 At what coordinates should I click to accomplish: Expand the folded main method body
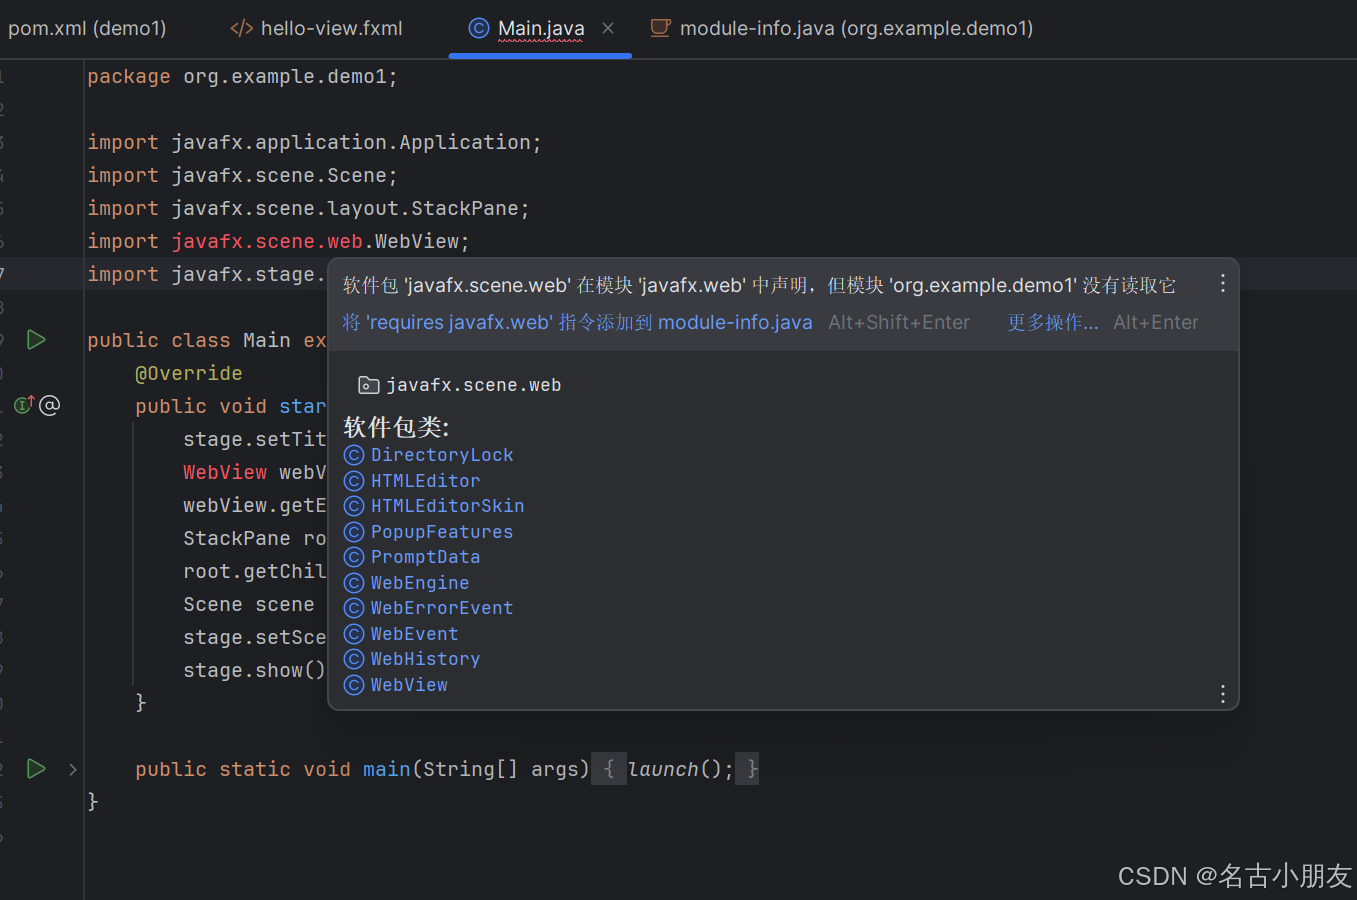(73, 769)
